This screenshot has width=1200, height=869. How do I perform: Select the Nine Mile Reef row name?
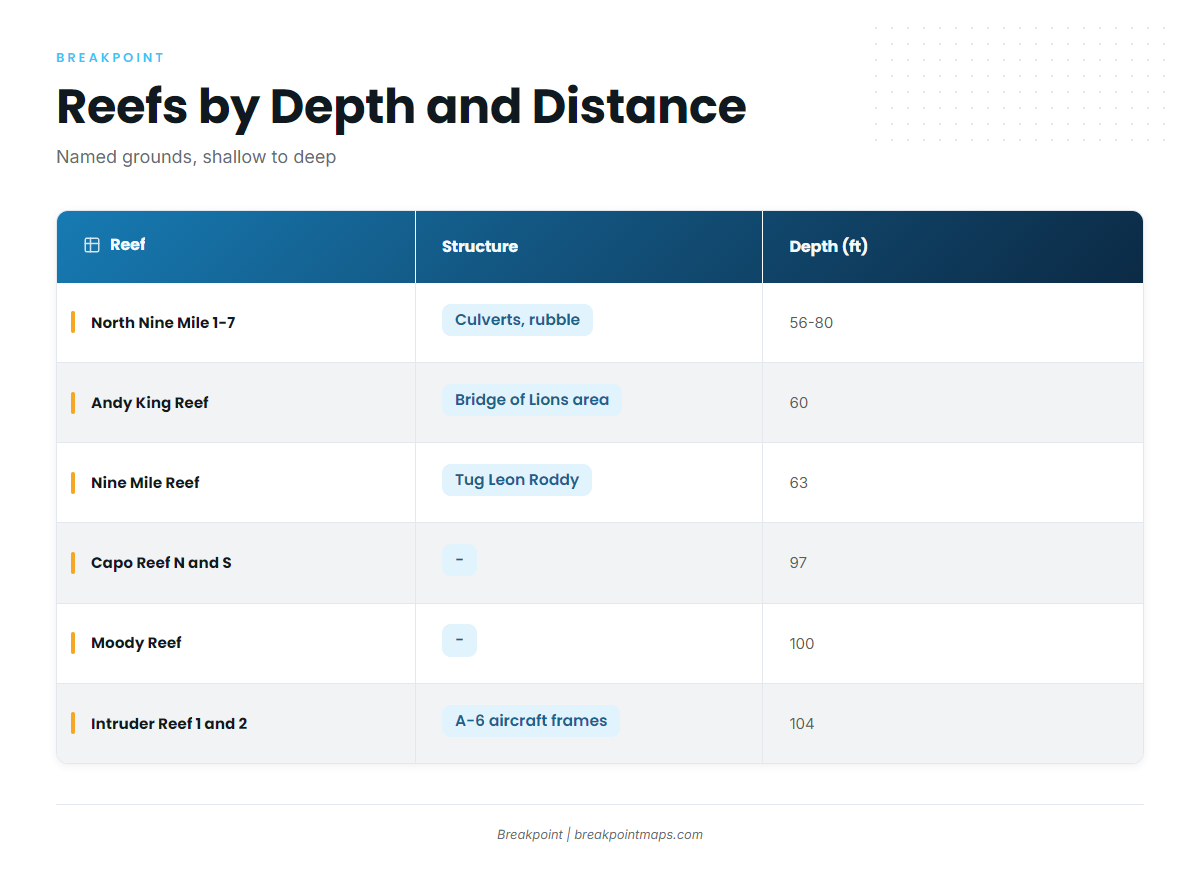tap(145, 483)
